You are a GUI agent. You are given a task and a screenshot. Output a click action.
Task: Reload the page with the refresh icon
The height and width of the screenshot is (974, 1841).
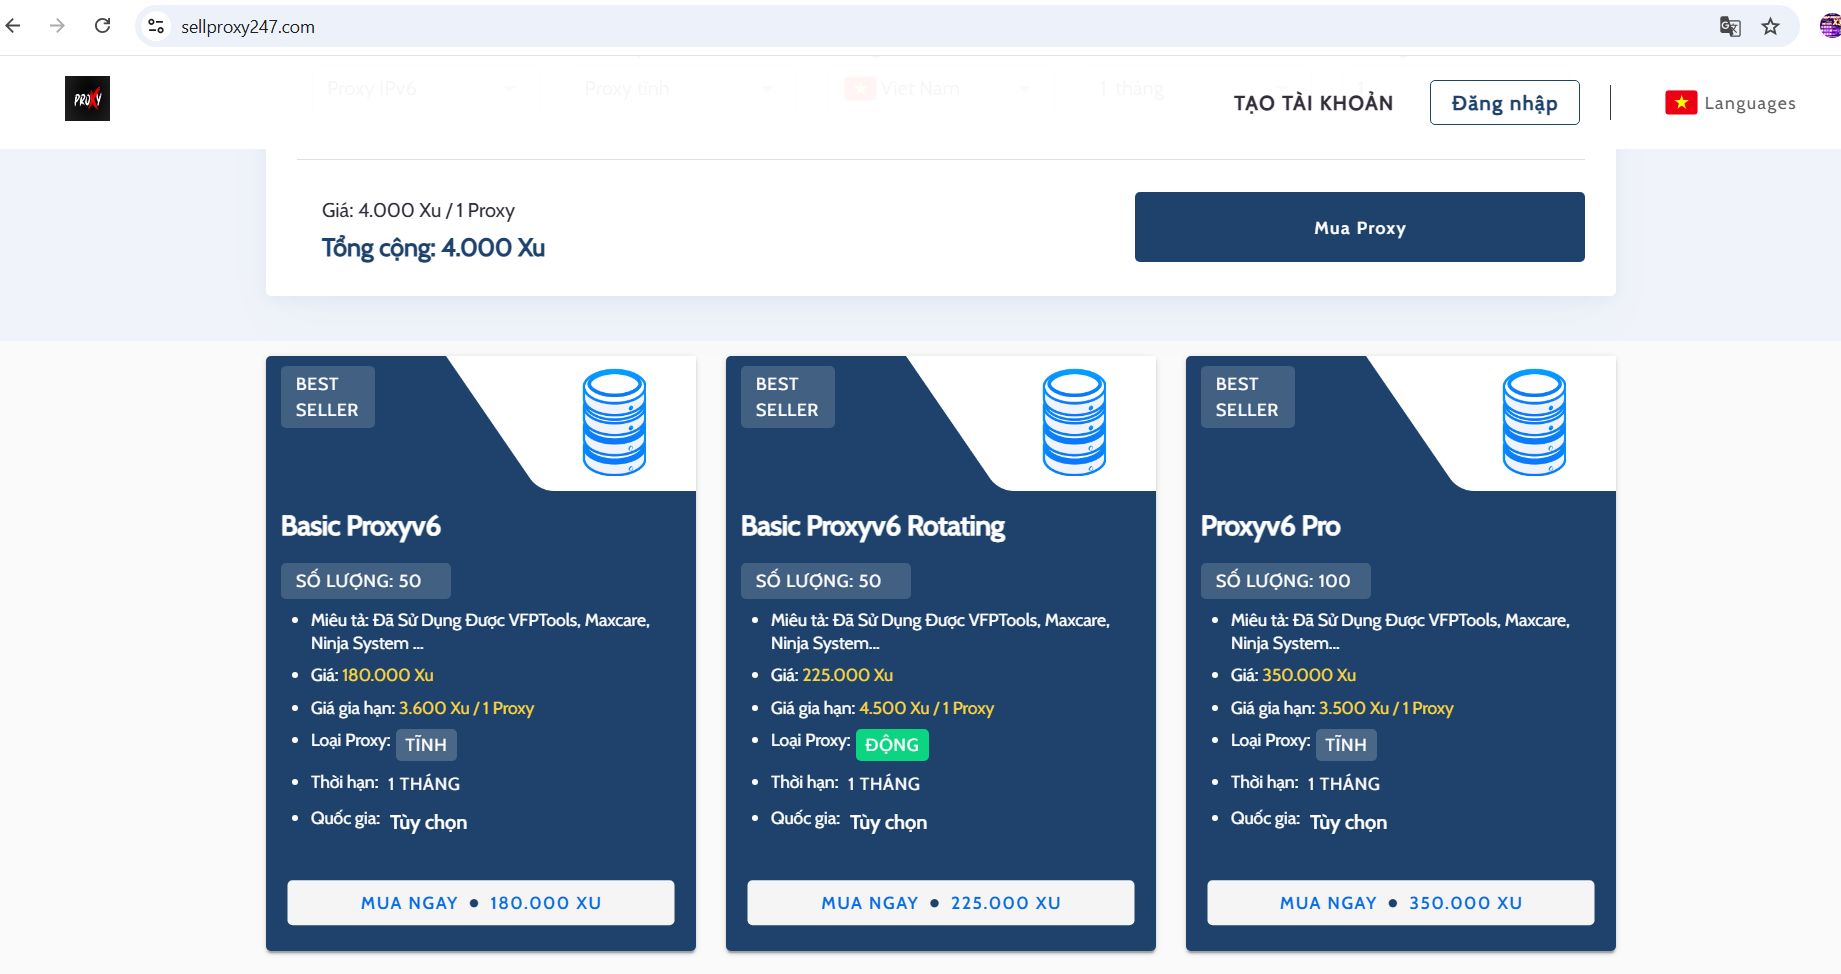(x=102, y=26)
